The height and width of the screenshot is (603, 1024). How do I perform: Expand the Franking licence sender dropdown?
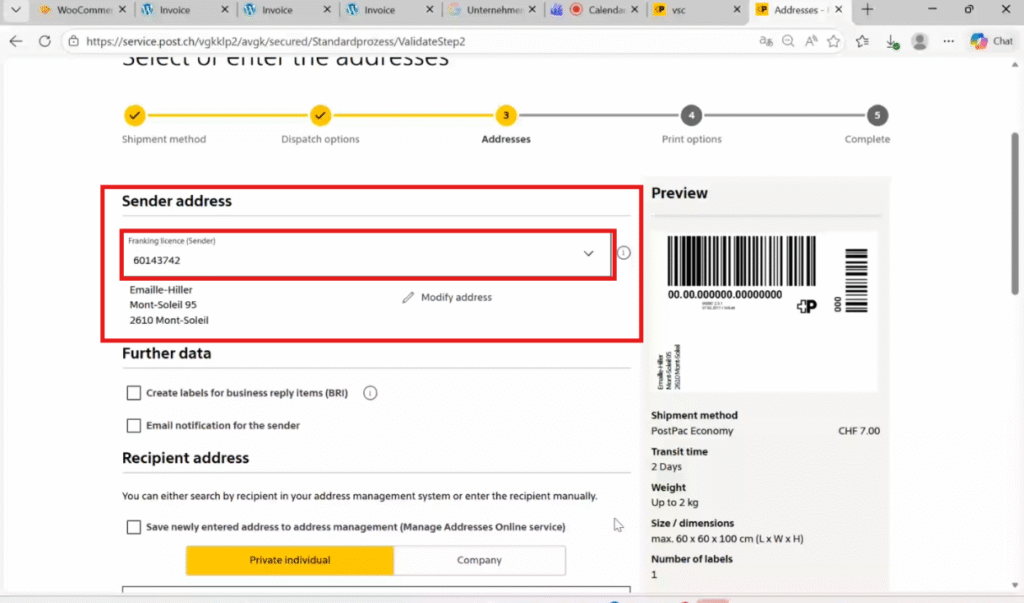588,254
